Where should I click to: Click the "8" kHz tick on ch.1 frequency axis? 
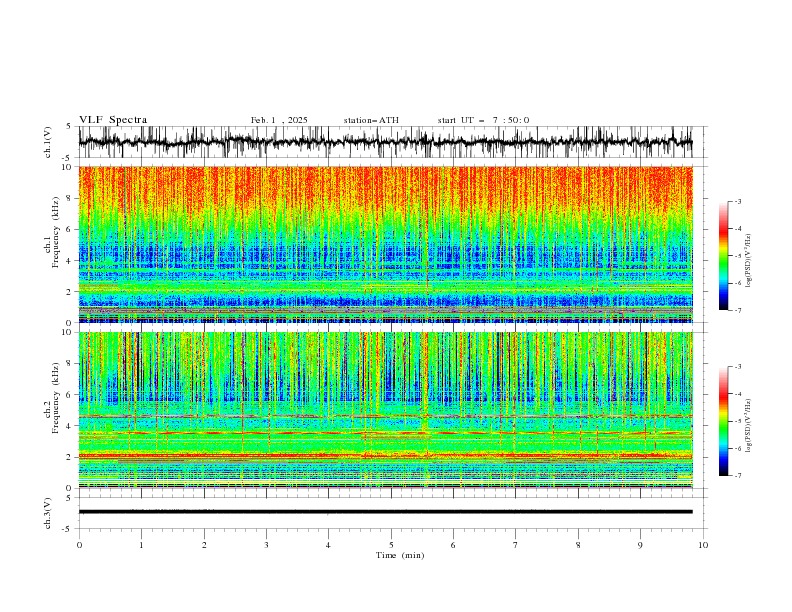click(x=70, y=198)
